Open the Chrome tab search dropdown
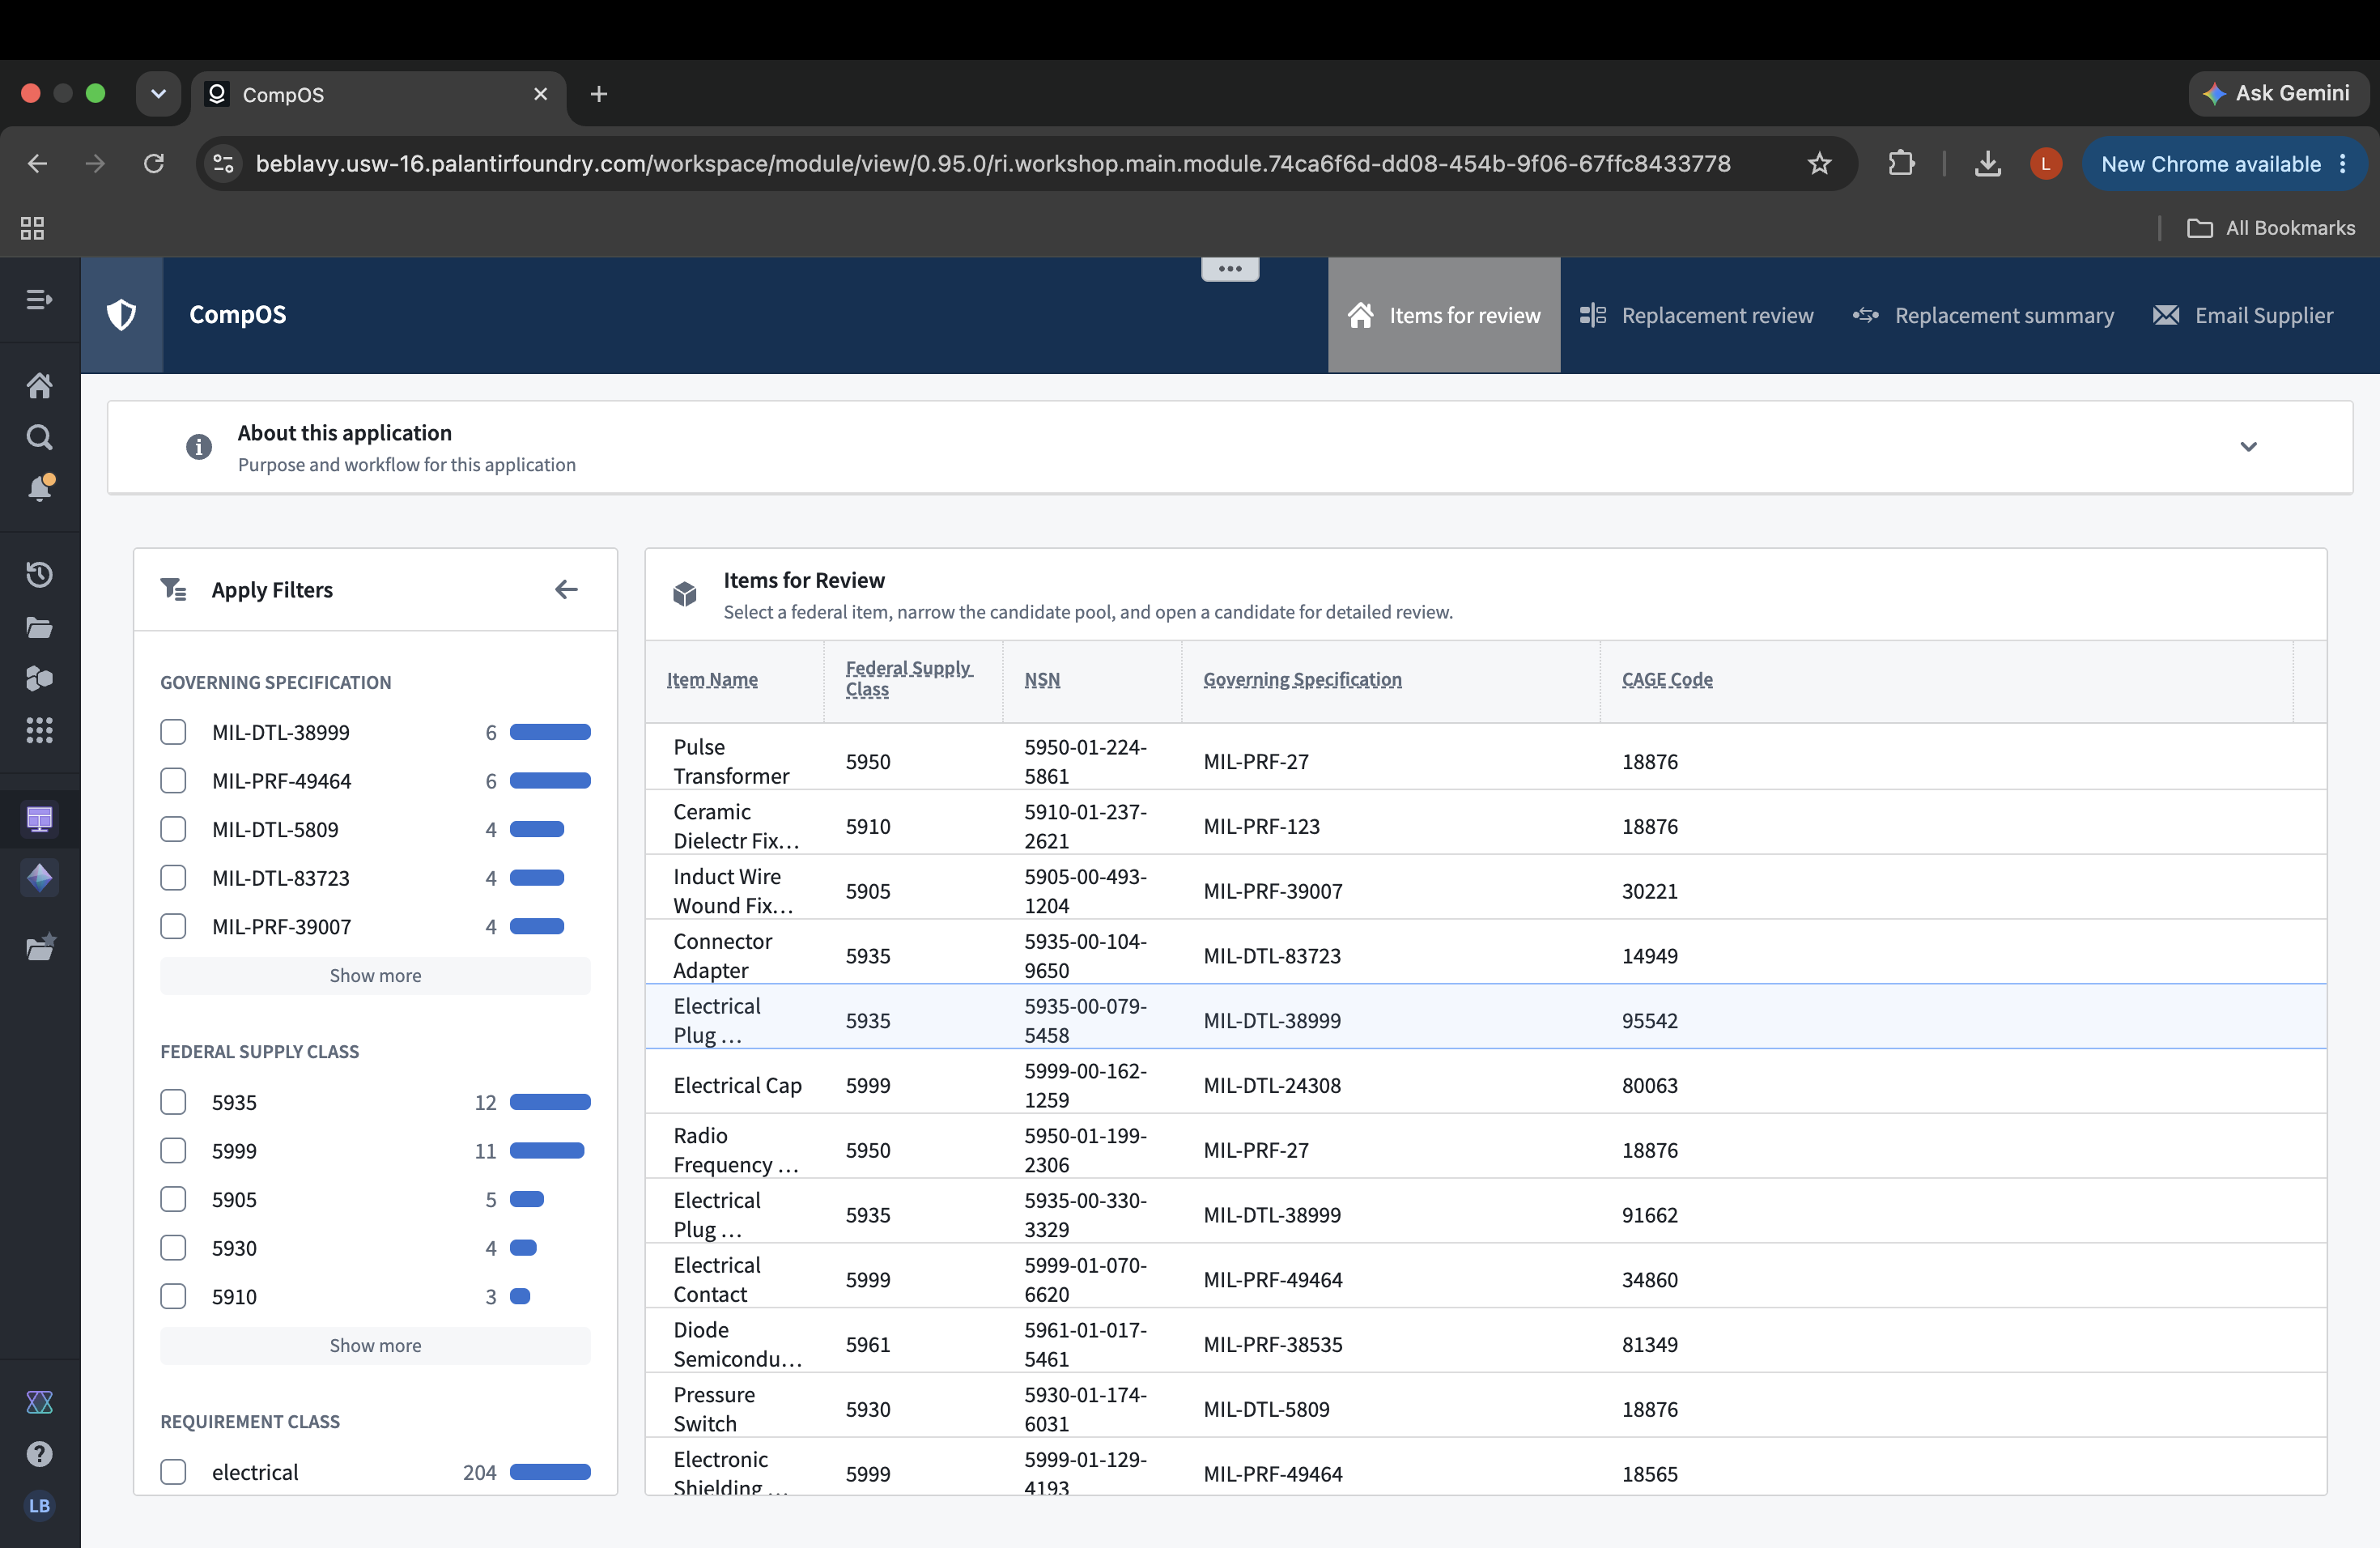Screen dimensions: 2380x1548 coord(158,94)
